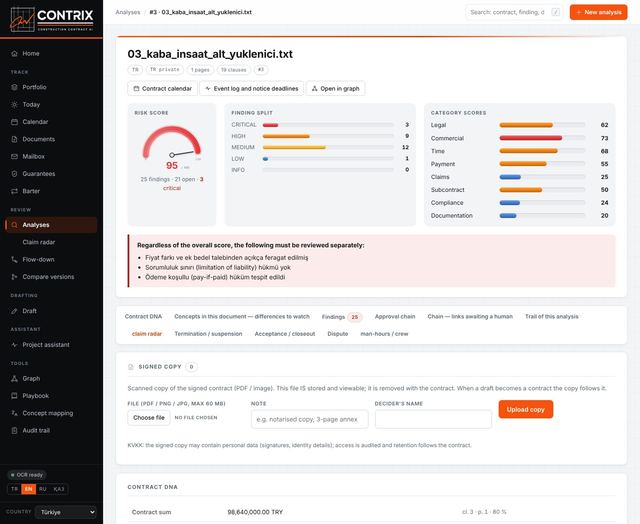Click Contract sum value 98,640,000.00 TRY
This screenshot has height=524, width=640.
(x=255, y=512)
